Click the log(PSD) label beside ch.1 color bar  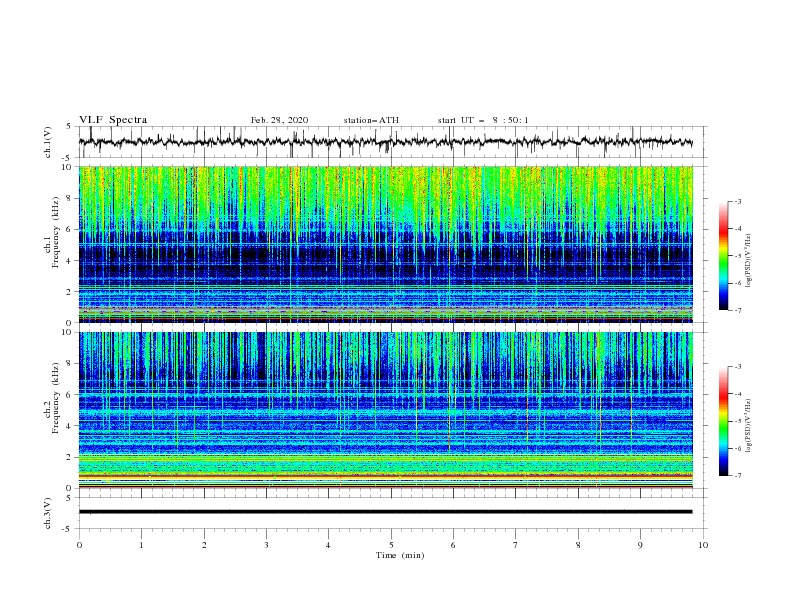749,261
